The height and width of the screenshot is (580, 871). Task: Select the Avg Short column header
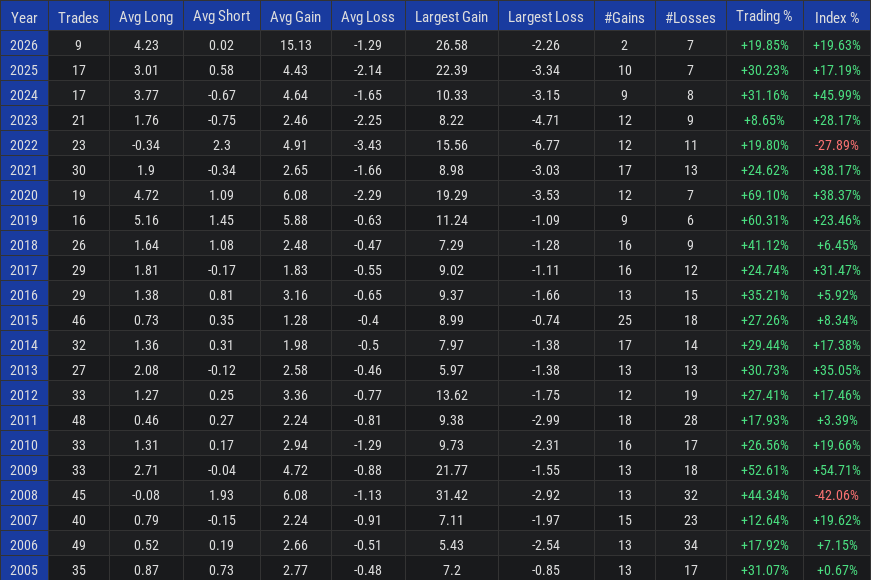point(221,16)
